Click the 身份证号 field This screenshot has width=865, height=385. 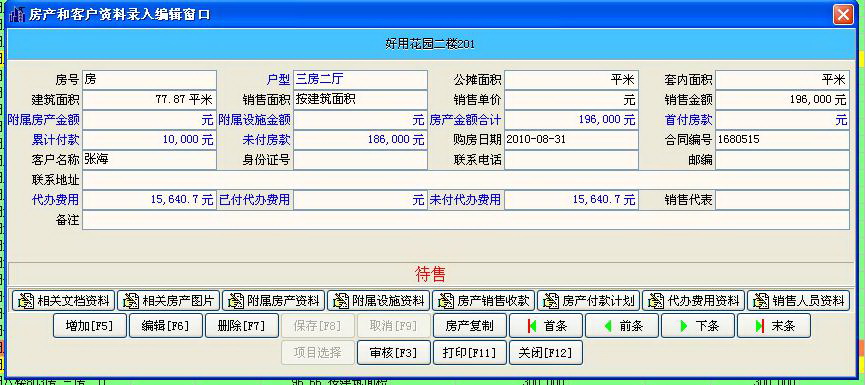(x=360, y=160)
